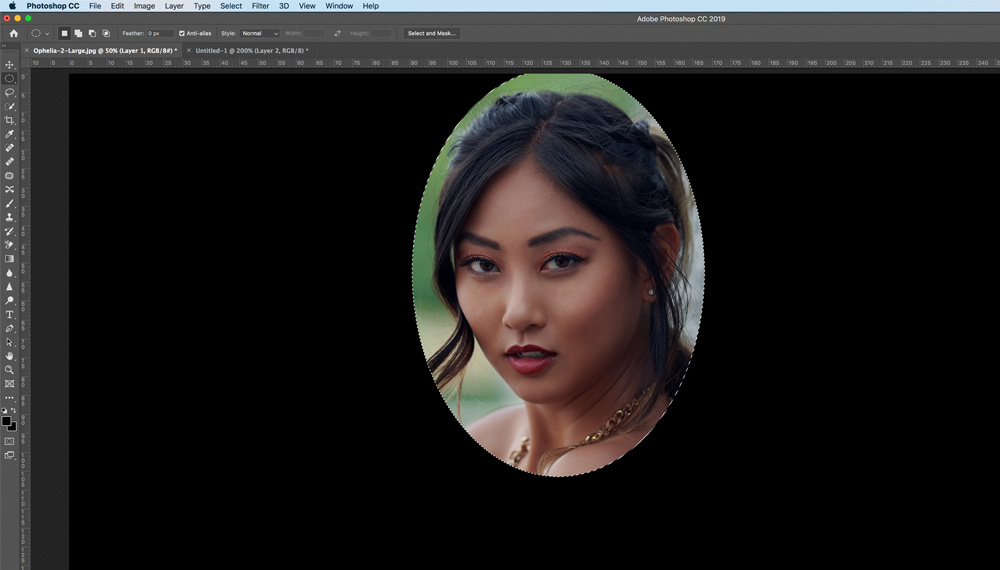
Task: Choose Subtract from selection mode
Action: tap(92, 33)
